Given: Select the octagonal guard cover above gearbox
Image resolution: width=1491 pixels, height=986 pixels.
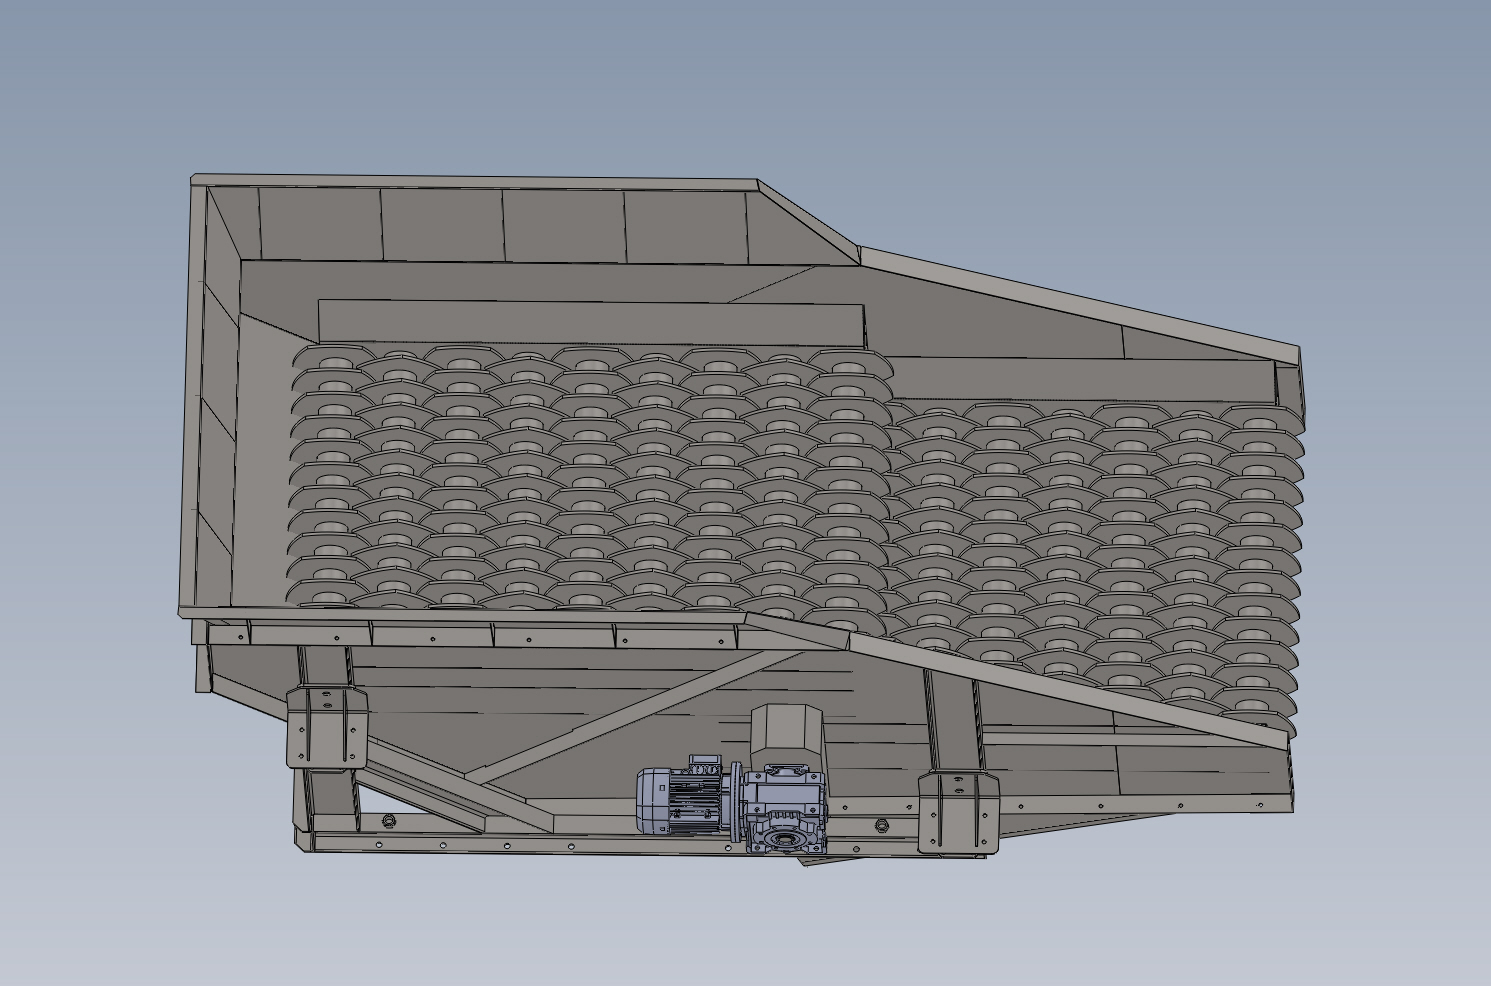Looking at the screenshot, I should pyautogui.click(x=785, y=735).
